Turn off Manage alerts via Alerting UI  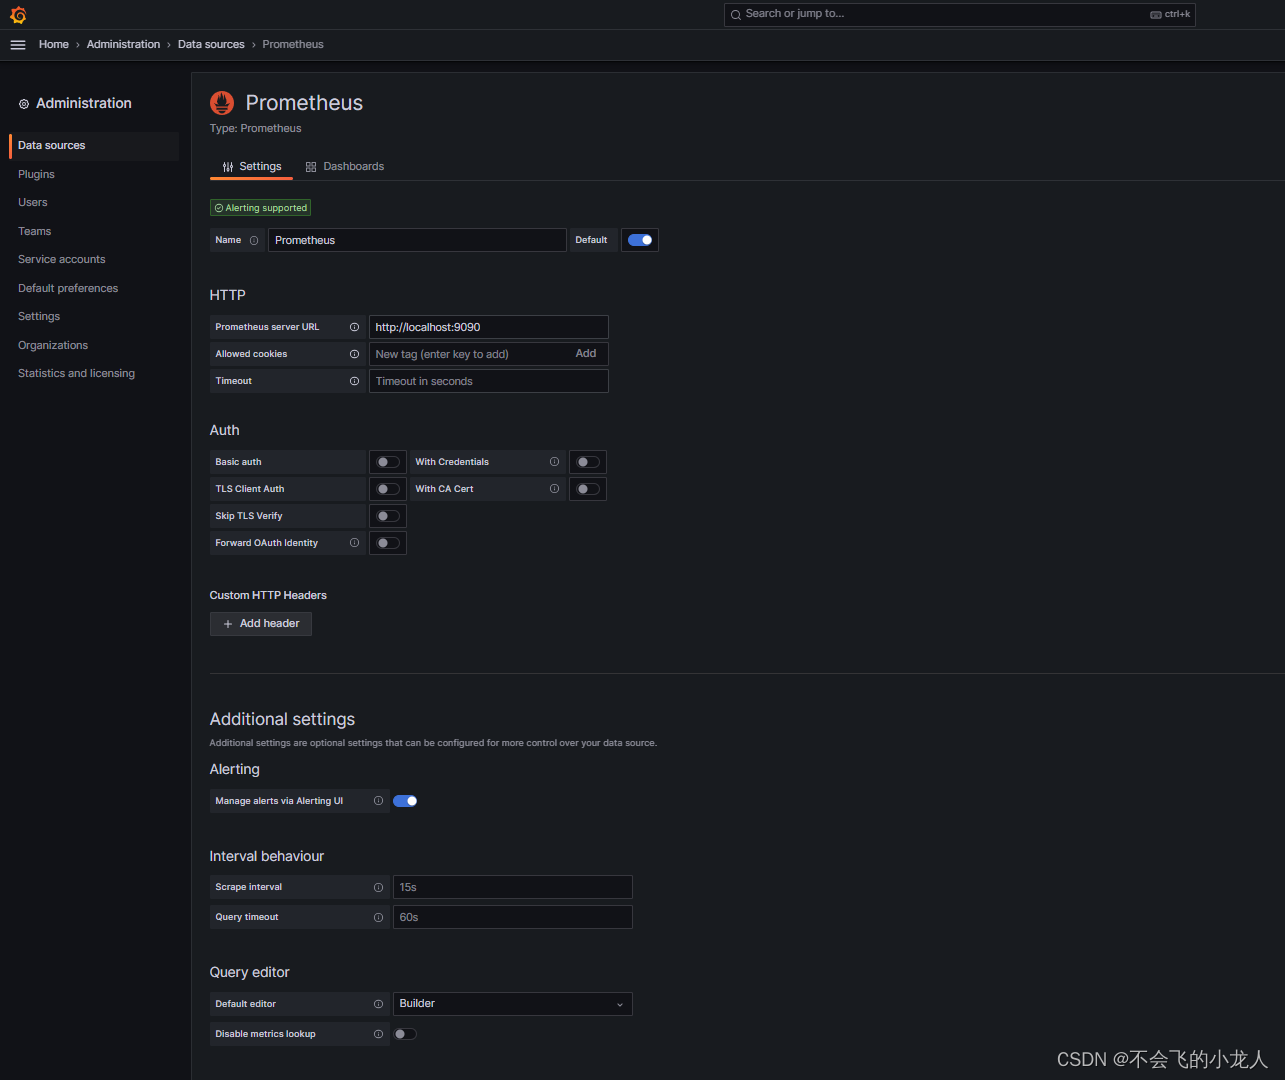[405, 801]
